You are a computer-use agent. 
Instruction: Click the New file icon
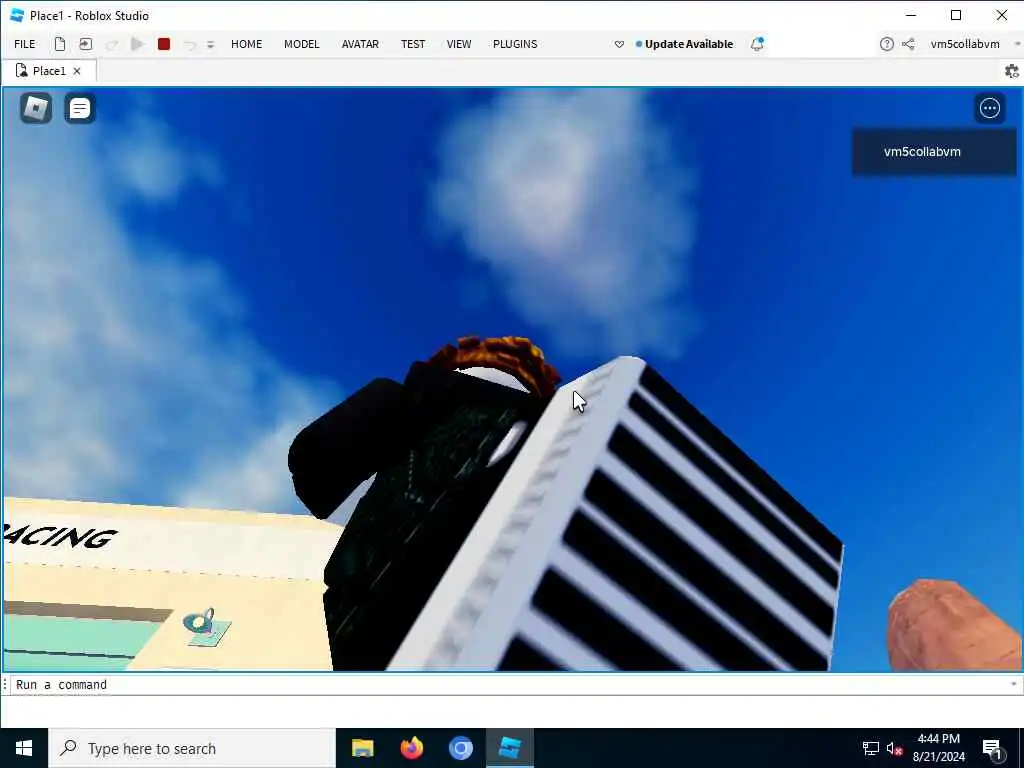coord(59,44)
